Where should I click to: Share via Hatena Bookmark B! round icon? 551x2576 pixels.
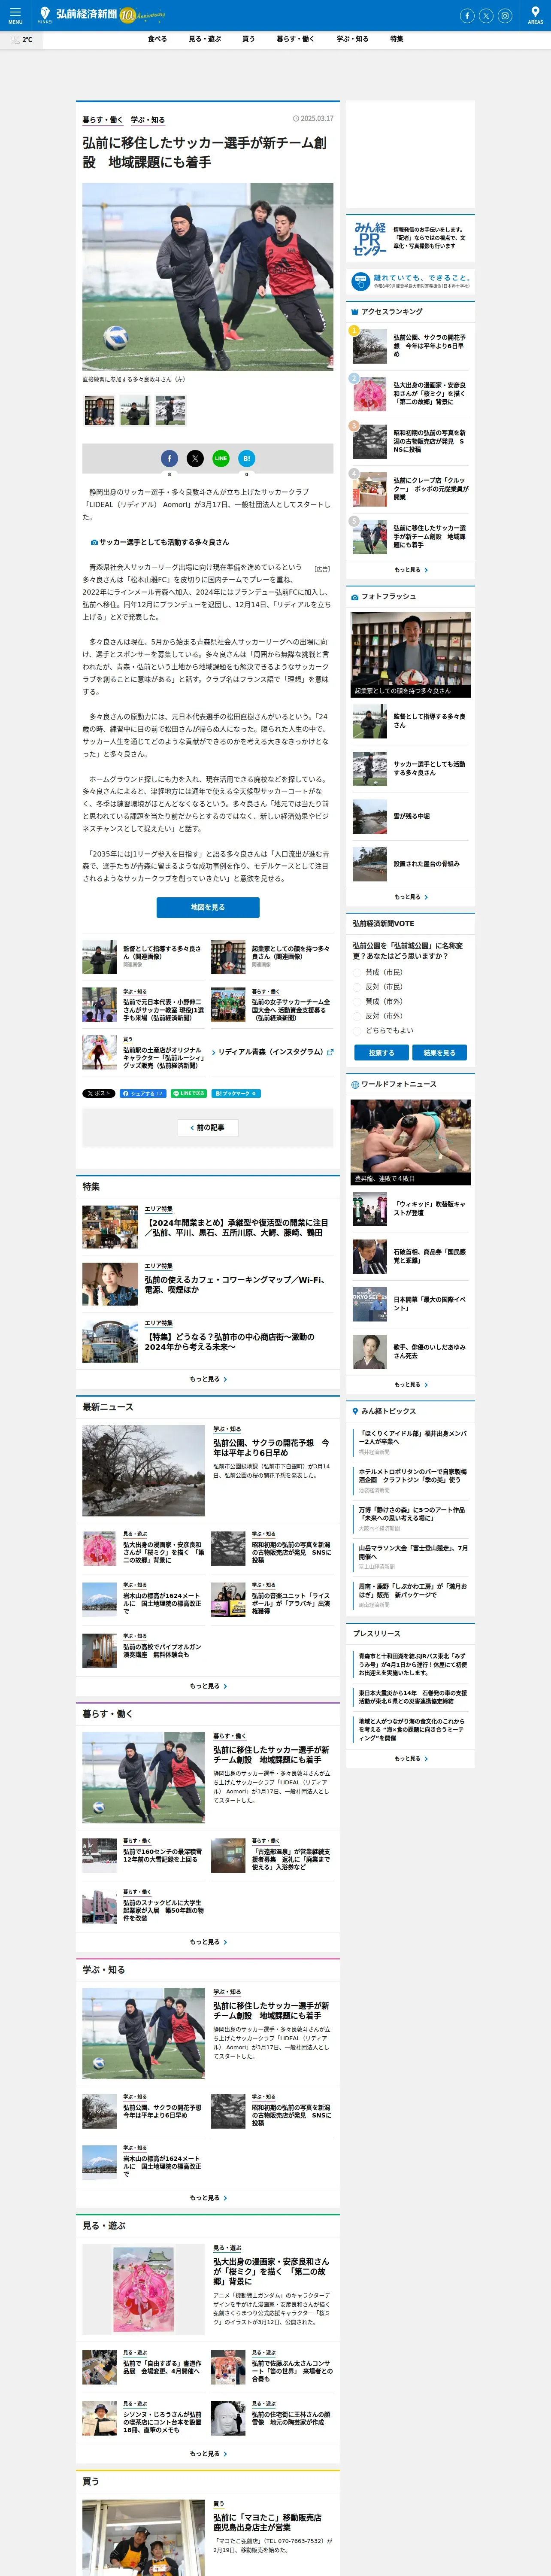(x=247, y=458)
